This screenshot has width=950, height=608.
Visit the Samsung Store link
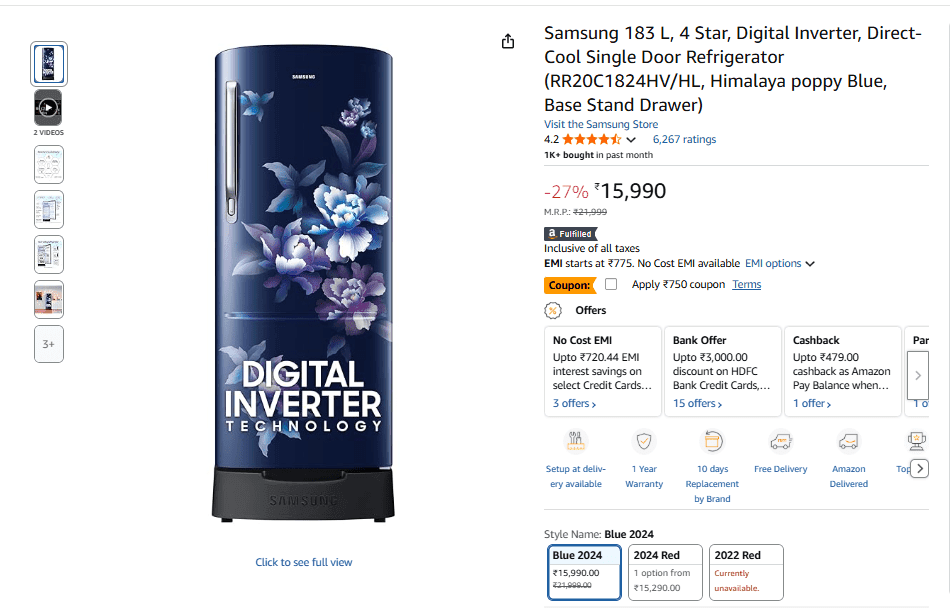(x=601, y=125)
